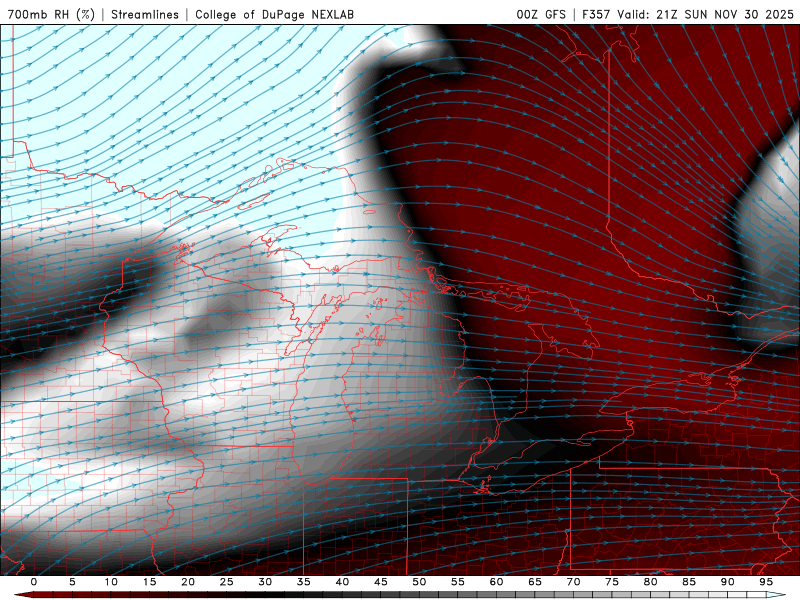Click the colorbar label "95"
The height and width of the screenshot is (600, 800).
[x=766, y=582]
